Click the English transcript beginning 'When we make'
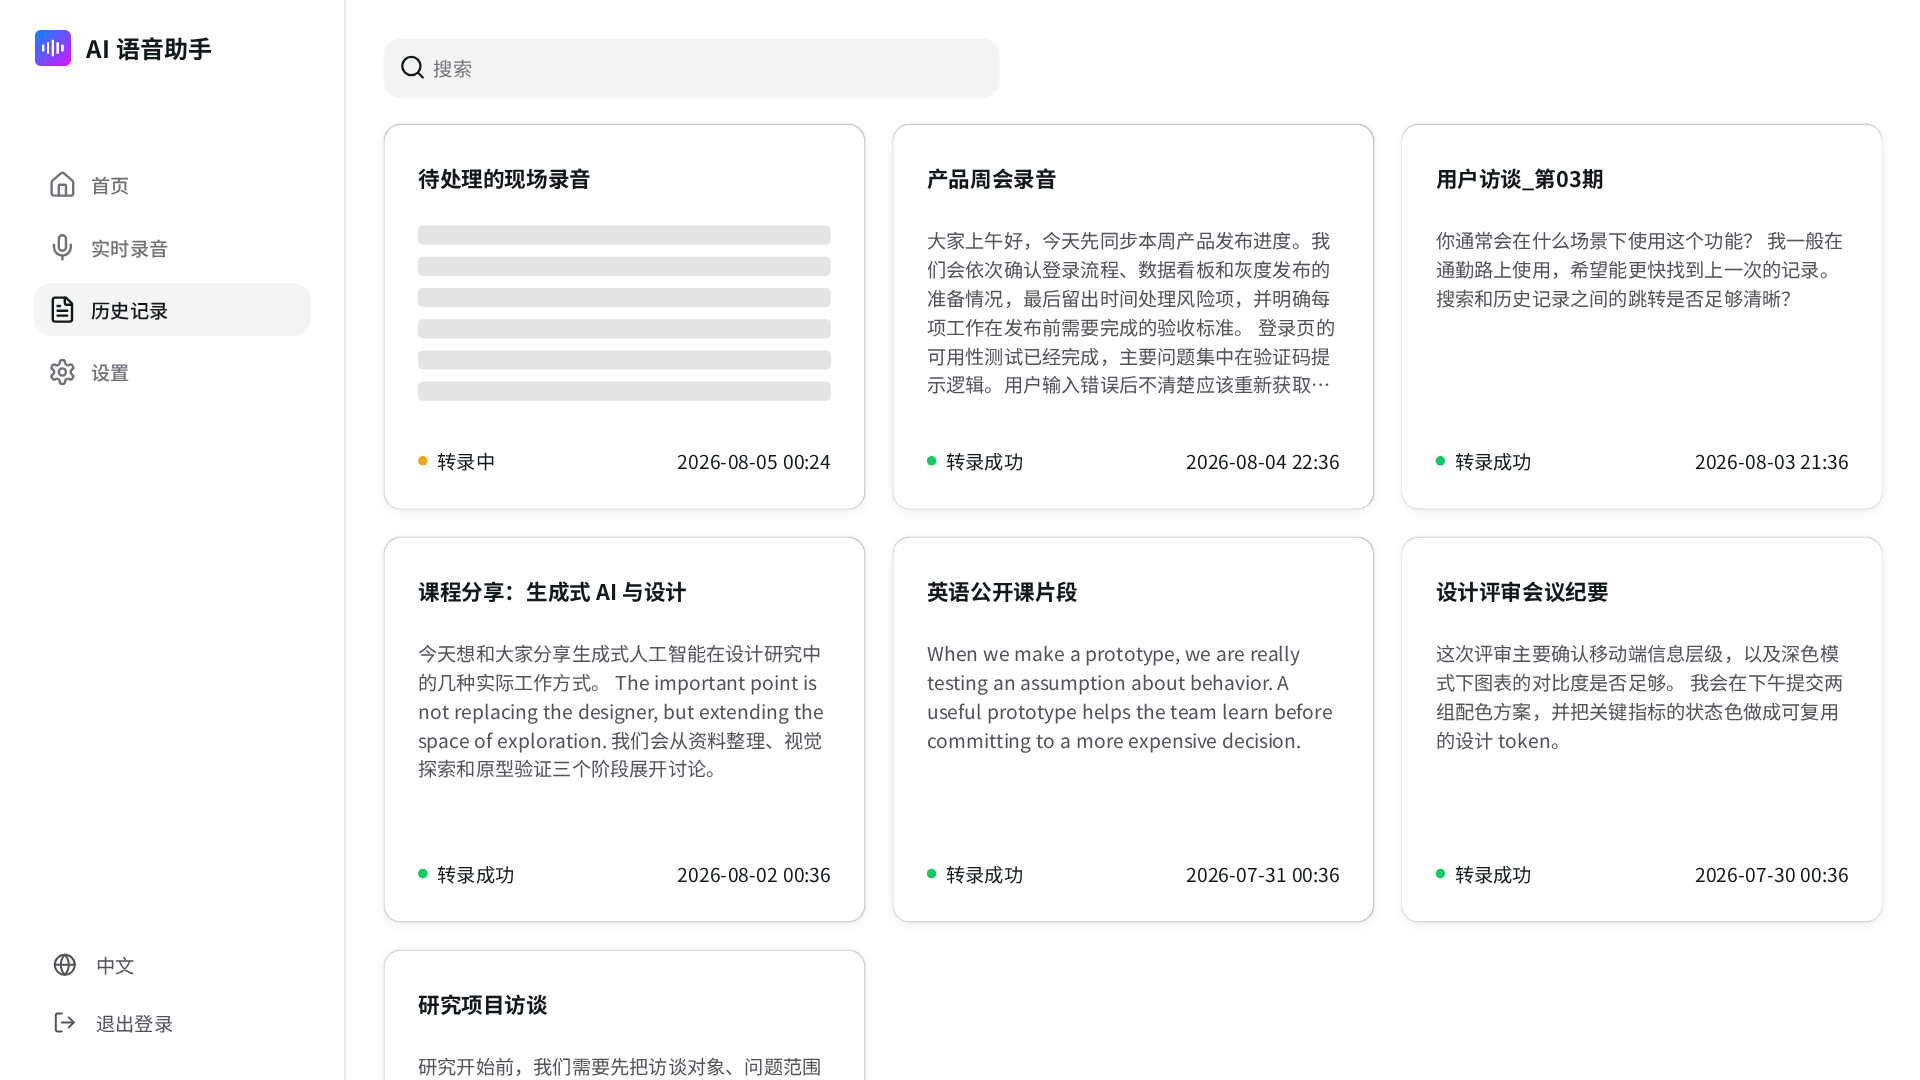Image resolution: width=1920 pixels, height=1080 pixels. click(x=1130, y=697)
